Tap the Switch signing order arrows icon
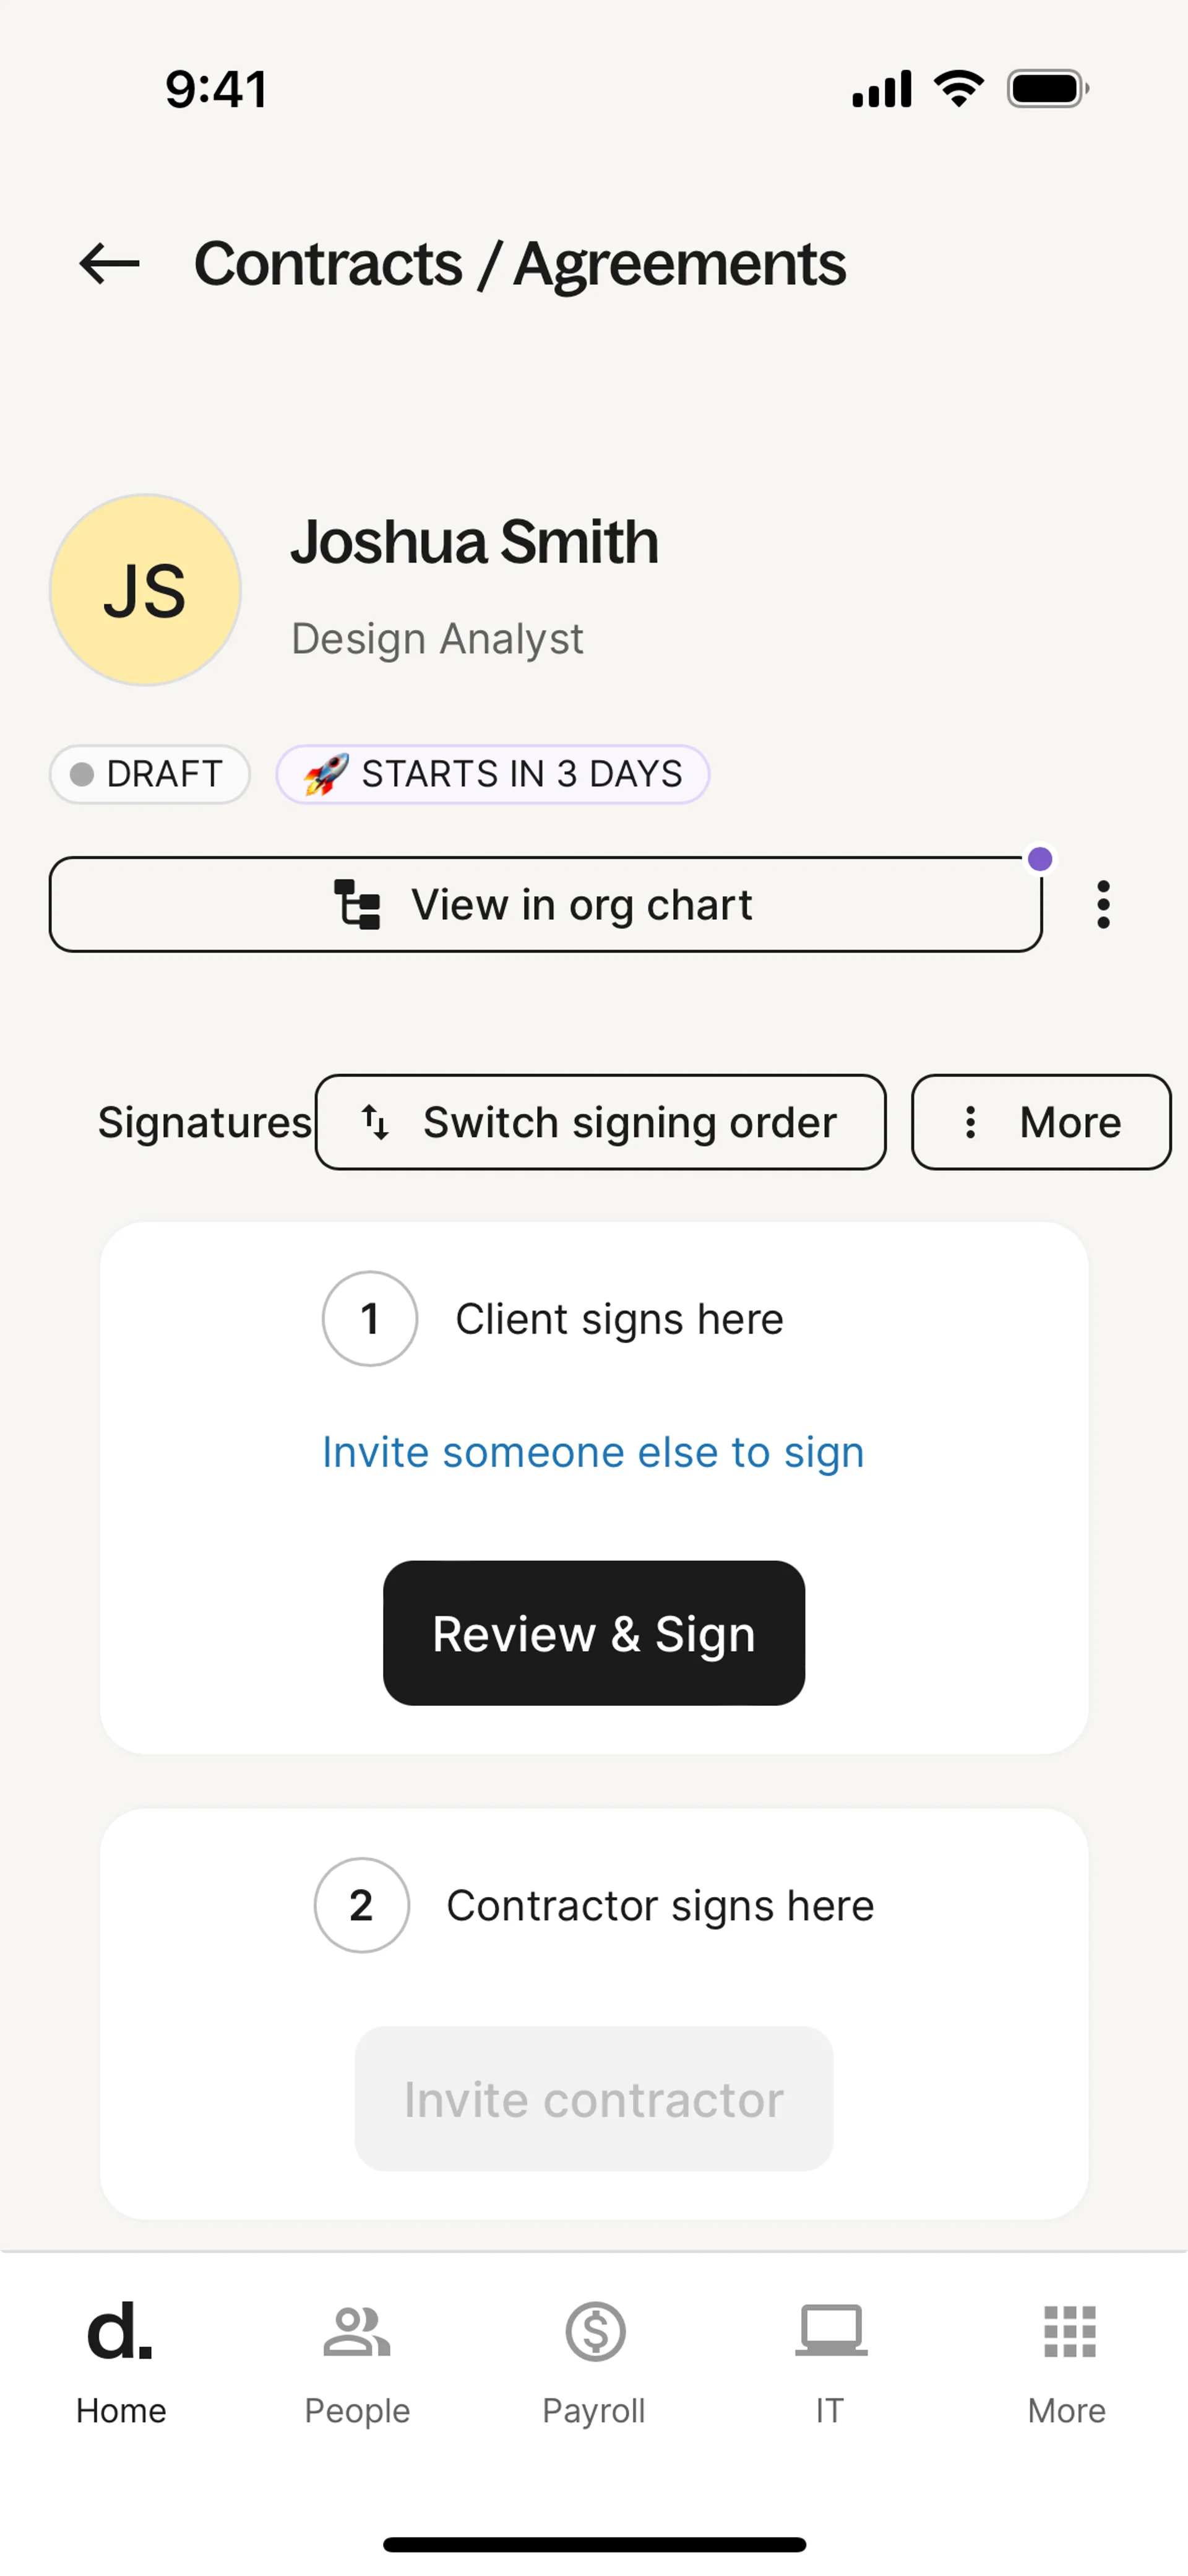This screenshot has width=1188, height=2576. (375, 1122)
